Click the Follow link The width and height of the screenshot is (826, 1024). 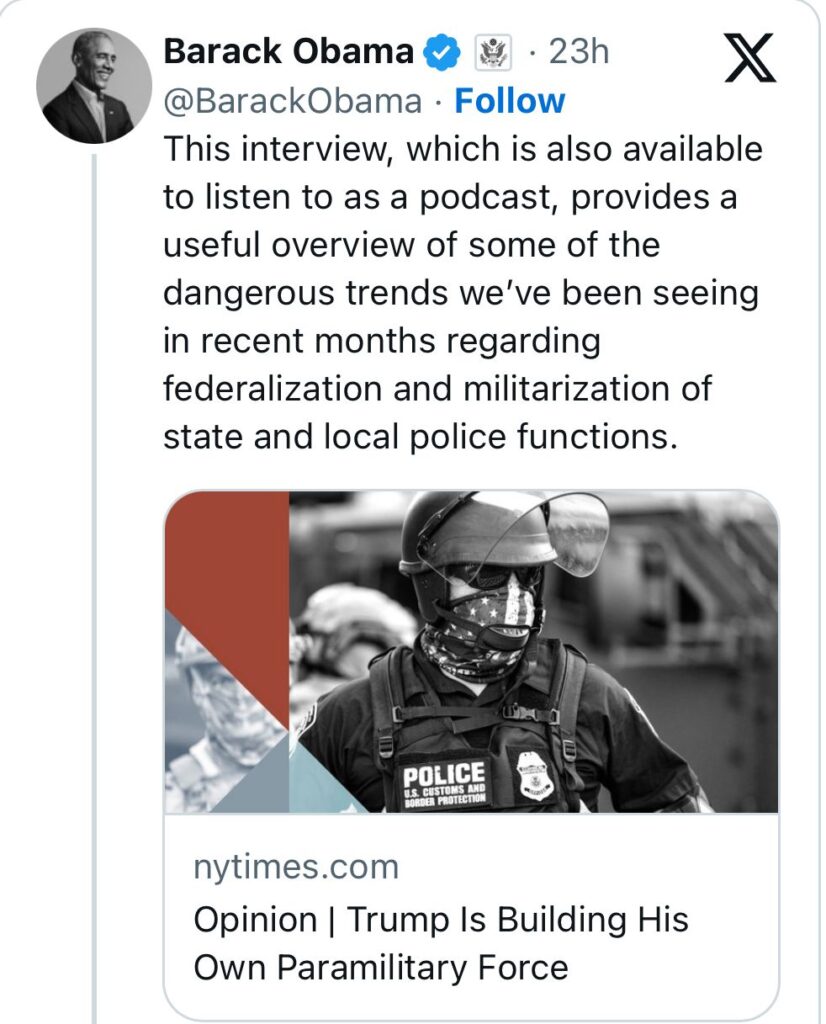[x=510, y=101]
